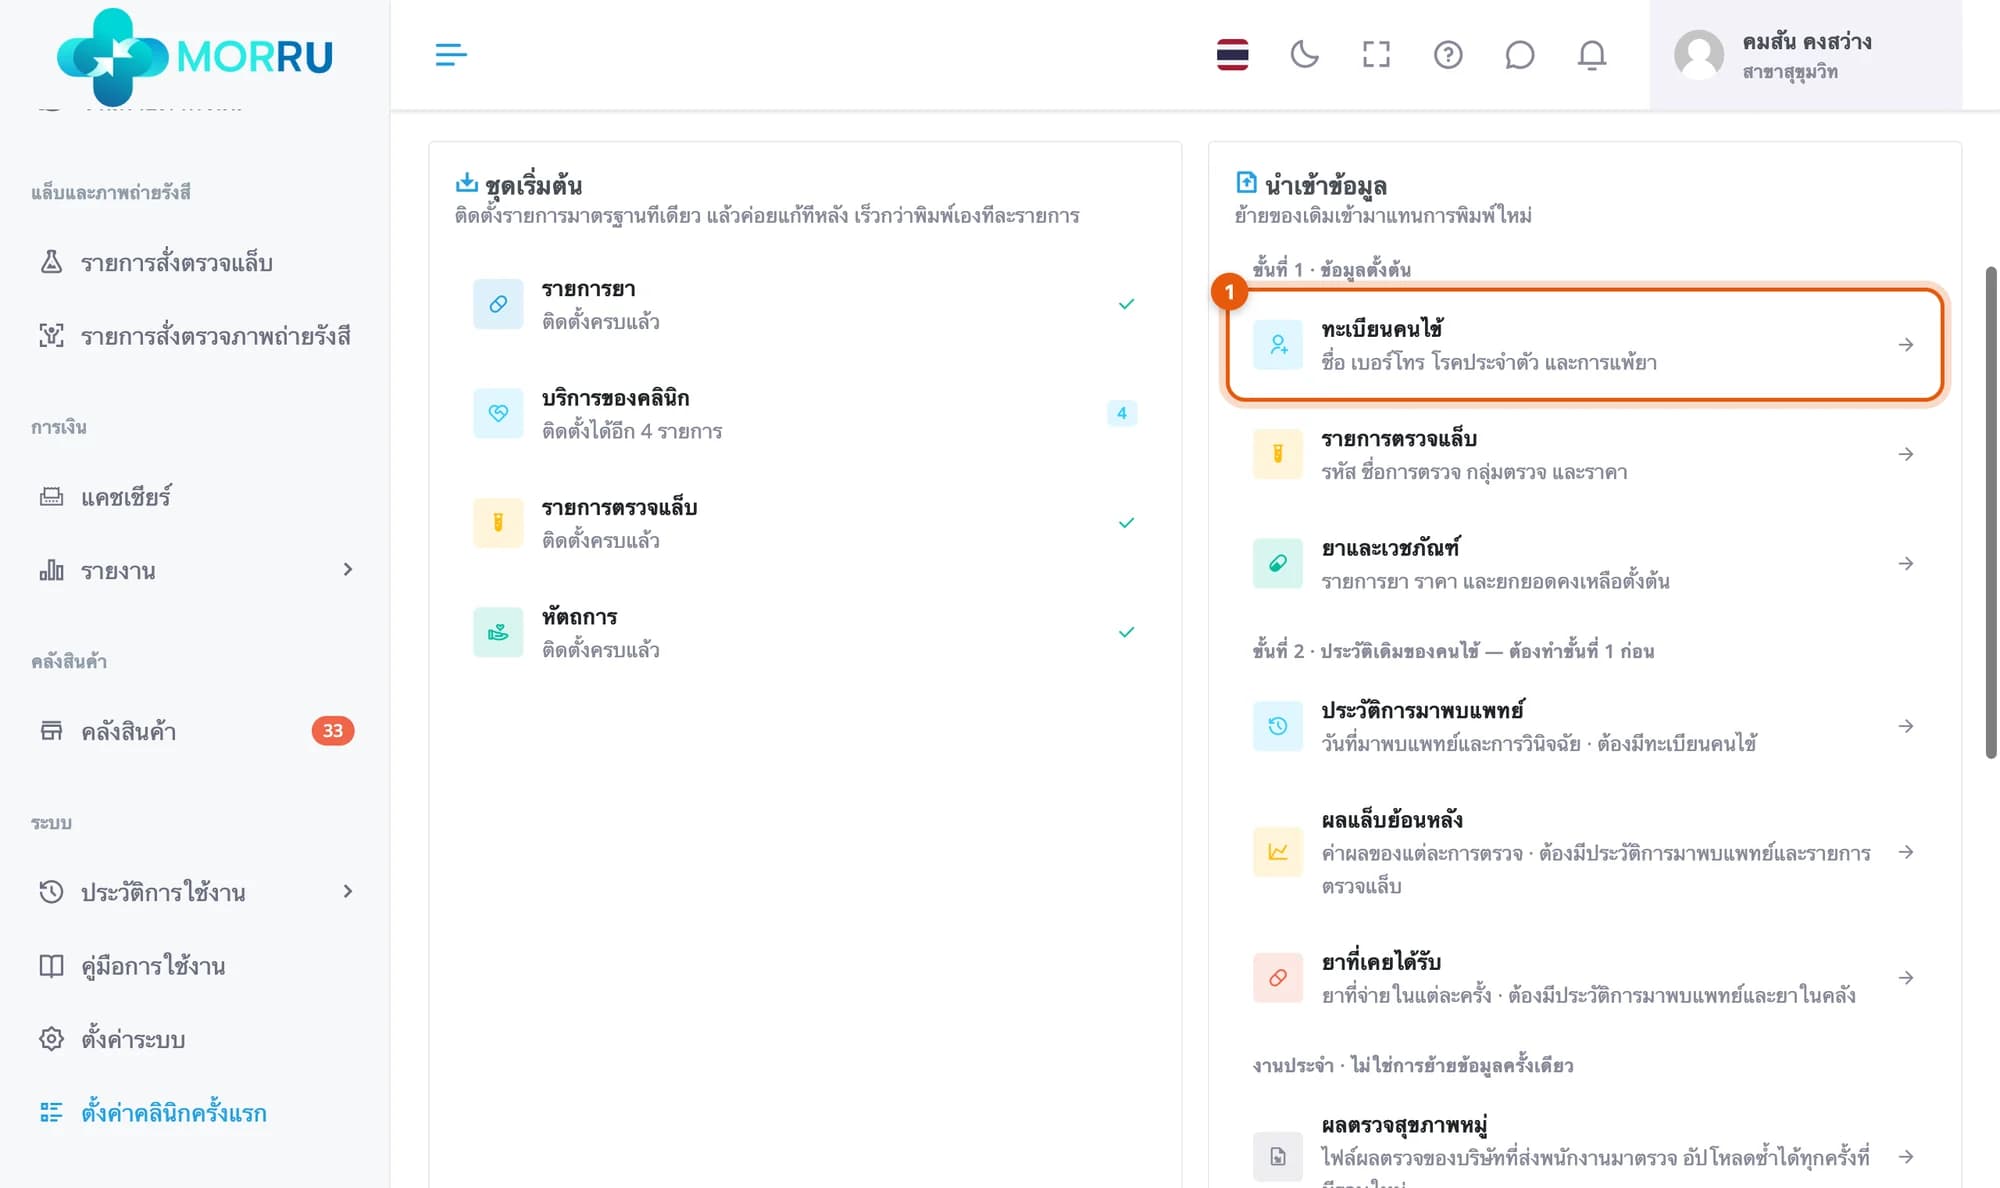
Task: Expand ประวัติการใช้งาน submenu chevron
Action: tap(347, 891)
